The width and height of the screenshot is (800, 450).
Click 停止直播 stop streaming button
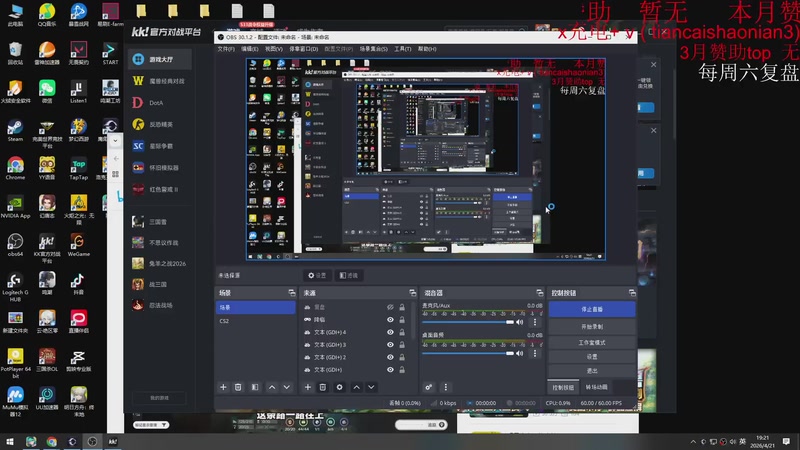(592, 309)
